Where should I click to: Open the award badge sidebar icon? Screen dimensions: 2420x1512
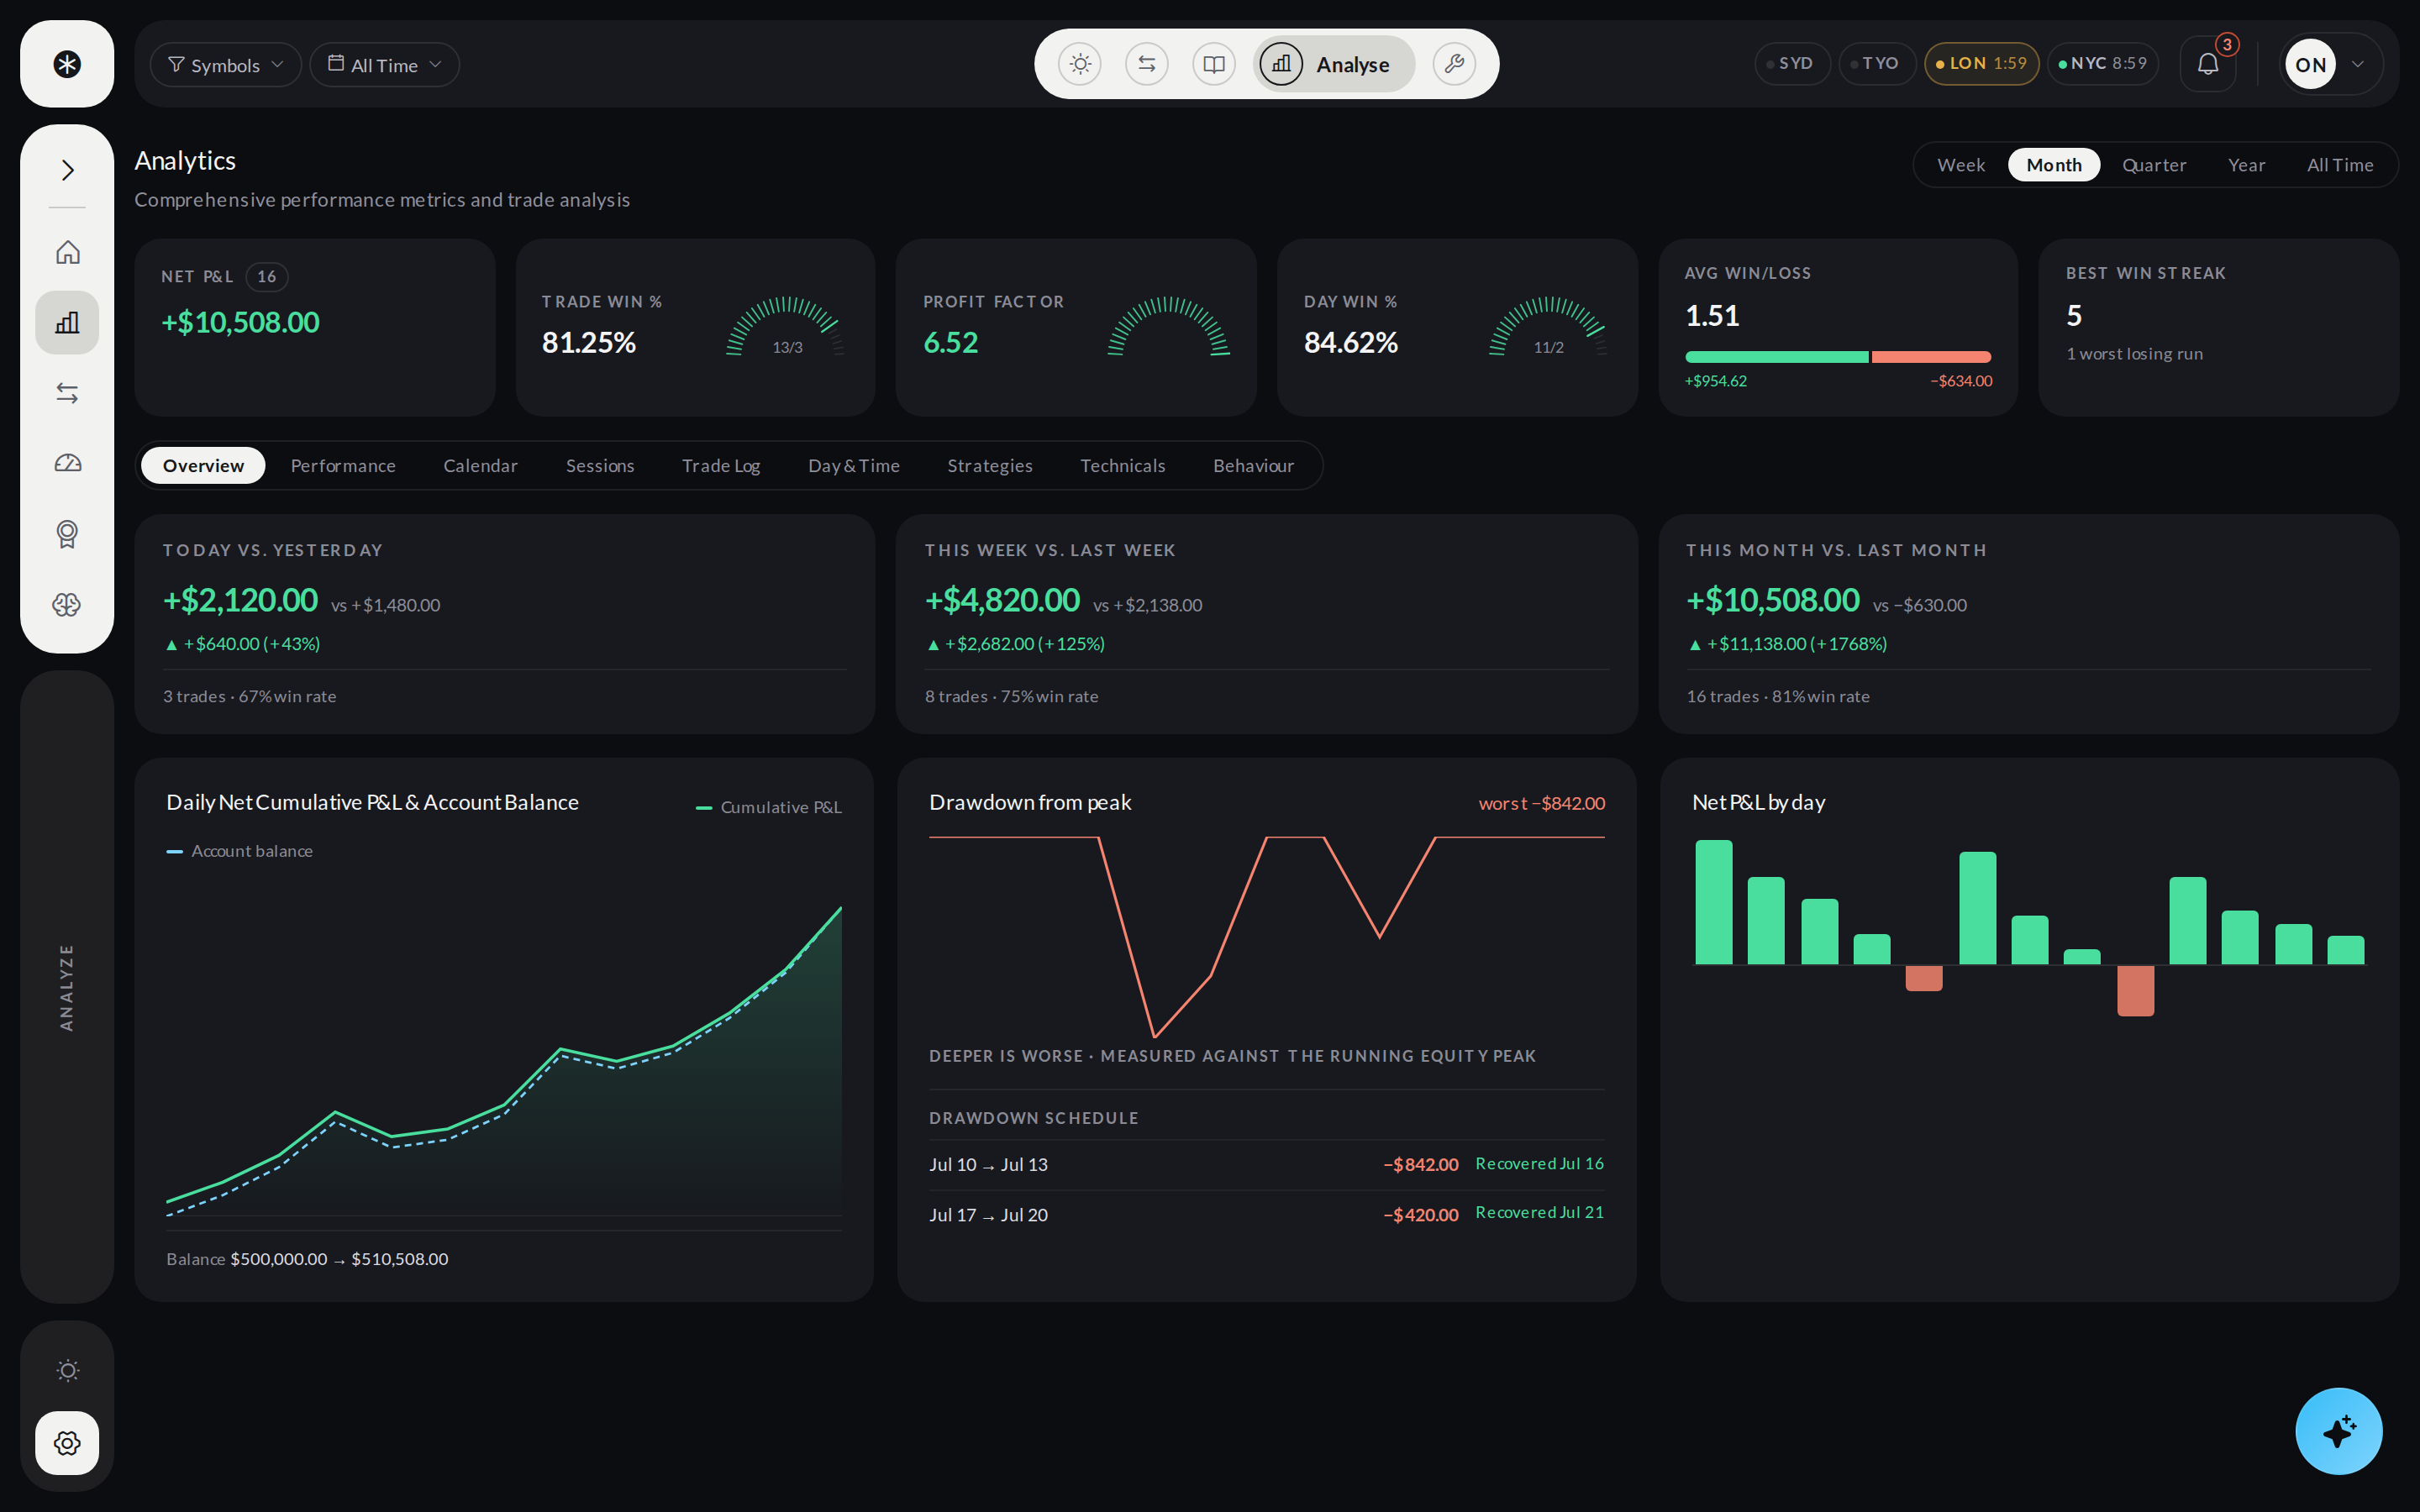click(67, 534)
